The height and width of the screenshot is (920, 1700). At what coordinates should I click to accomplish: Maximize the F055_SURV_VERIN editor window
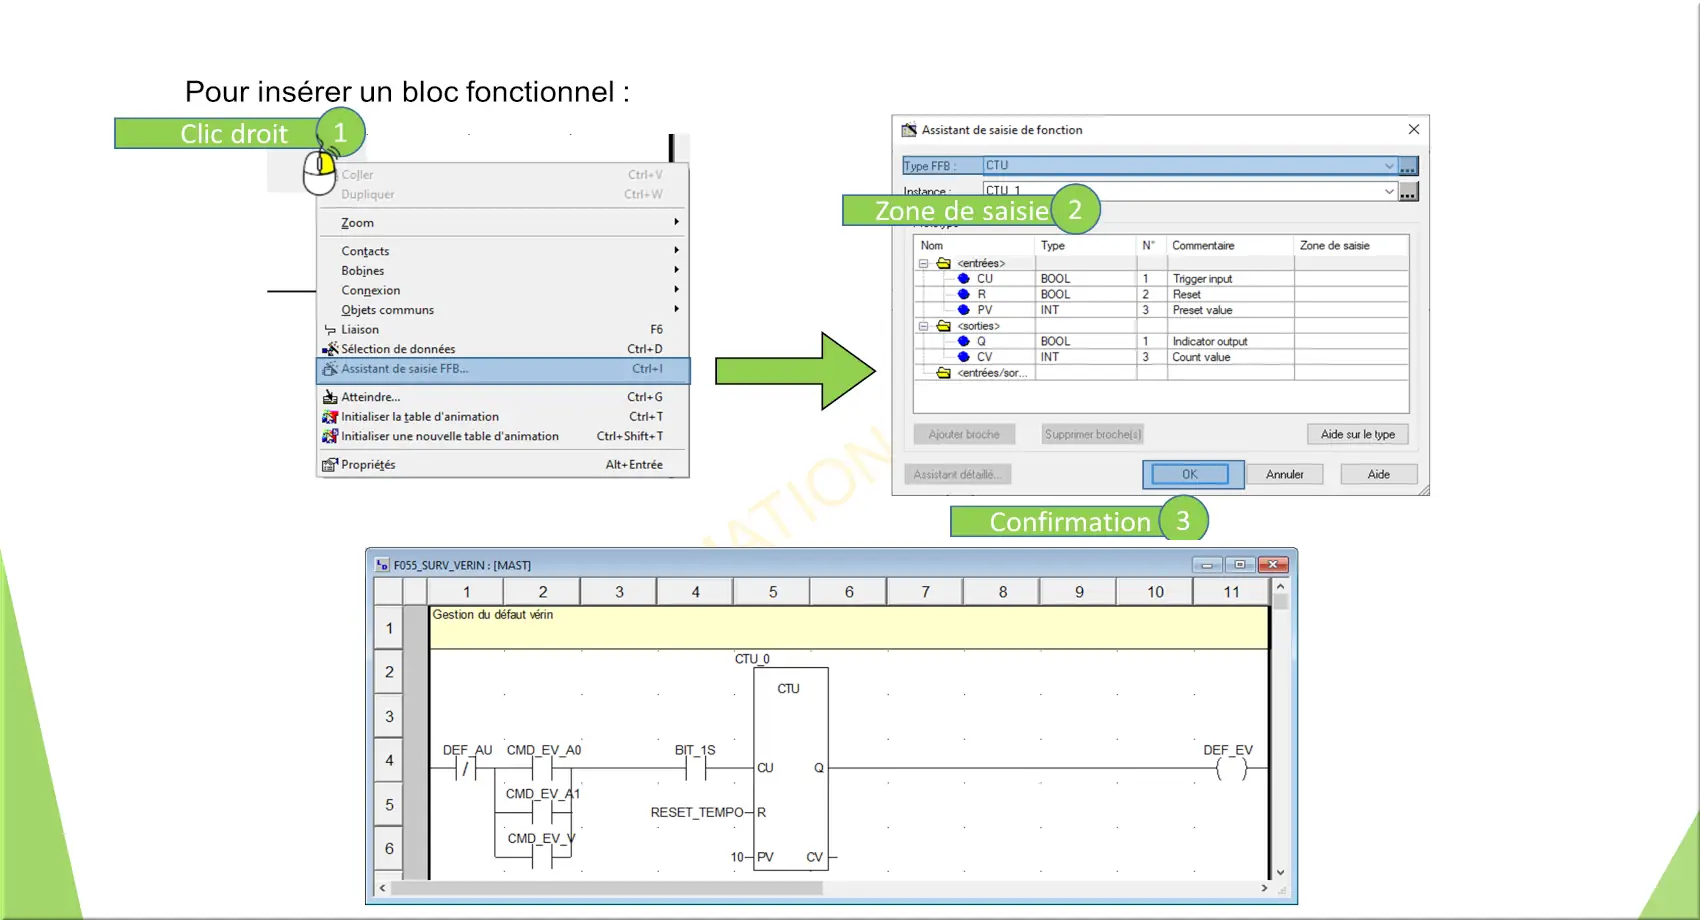pos(1240,565)
